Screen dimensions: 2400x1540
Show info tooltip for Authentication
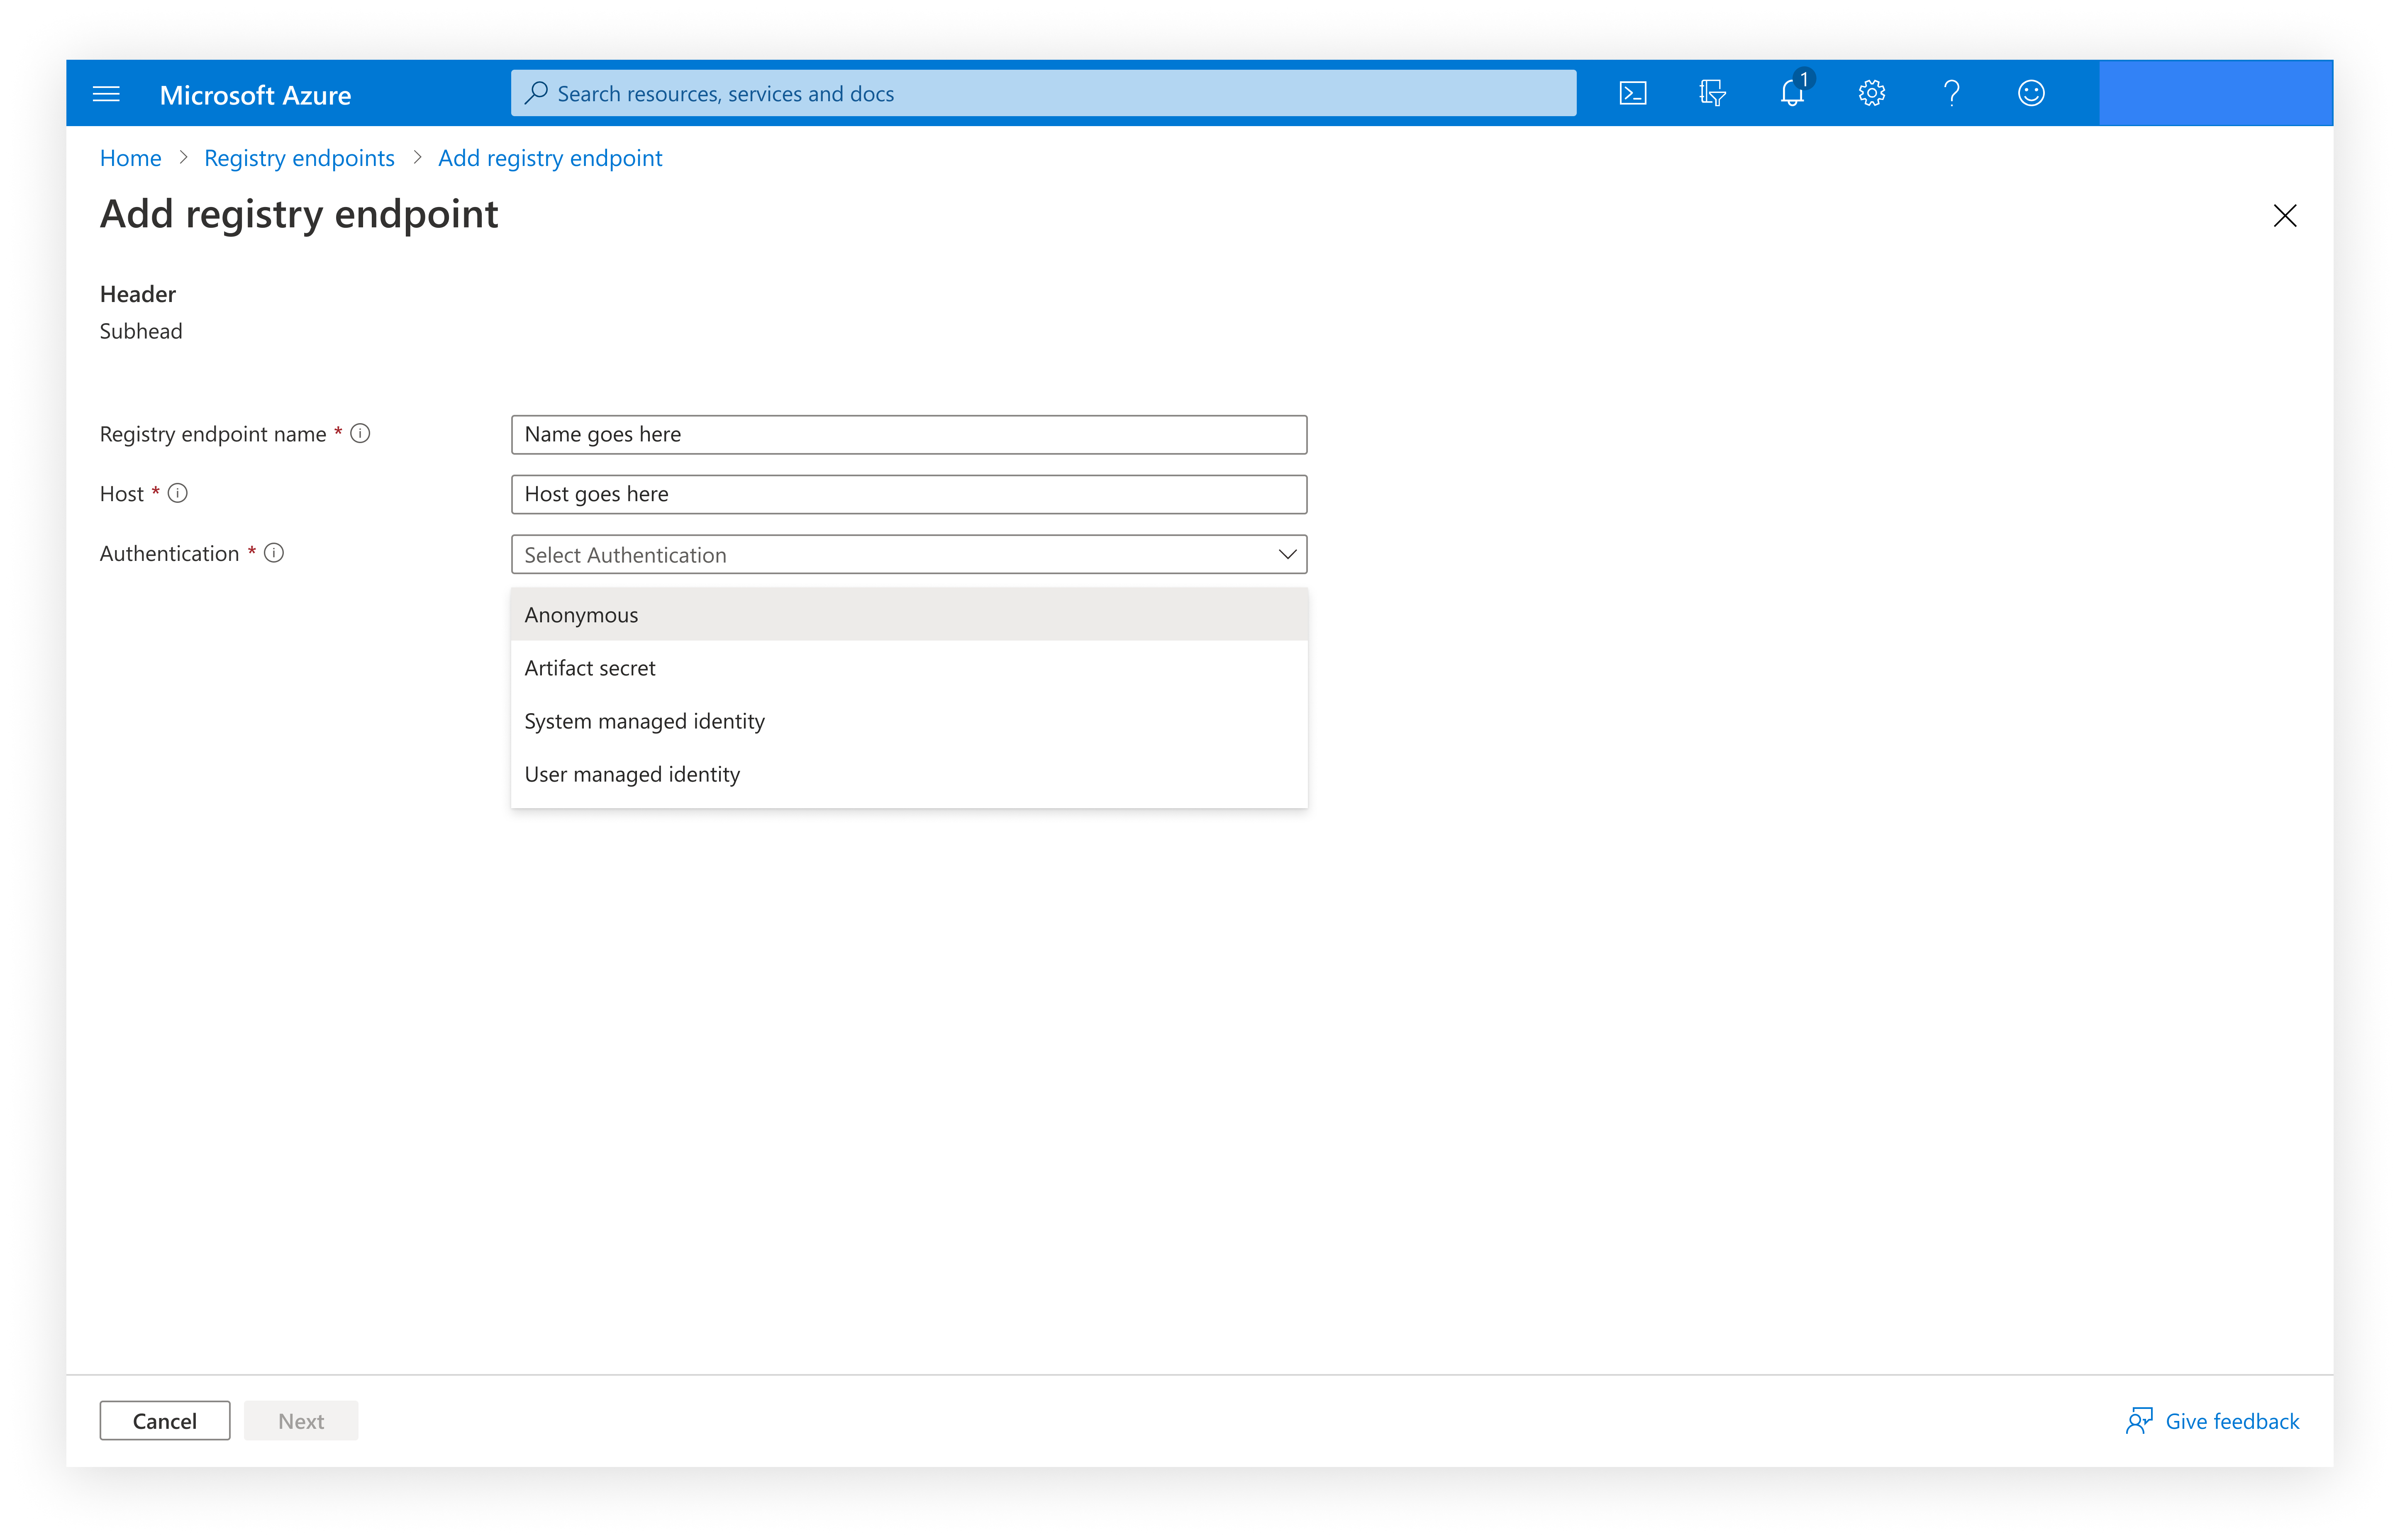274,553
